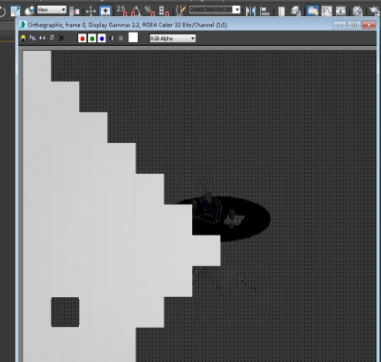Toggle angle snap
The image size is (381, 362).
point(136,11)
